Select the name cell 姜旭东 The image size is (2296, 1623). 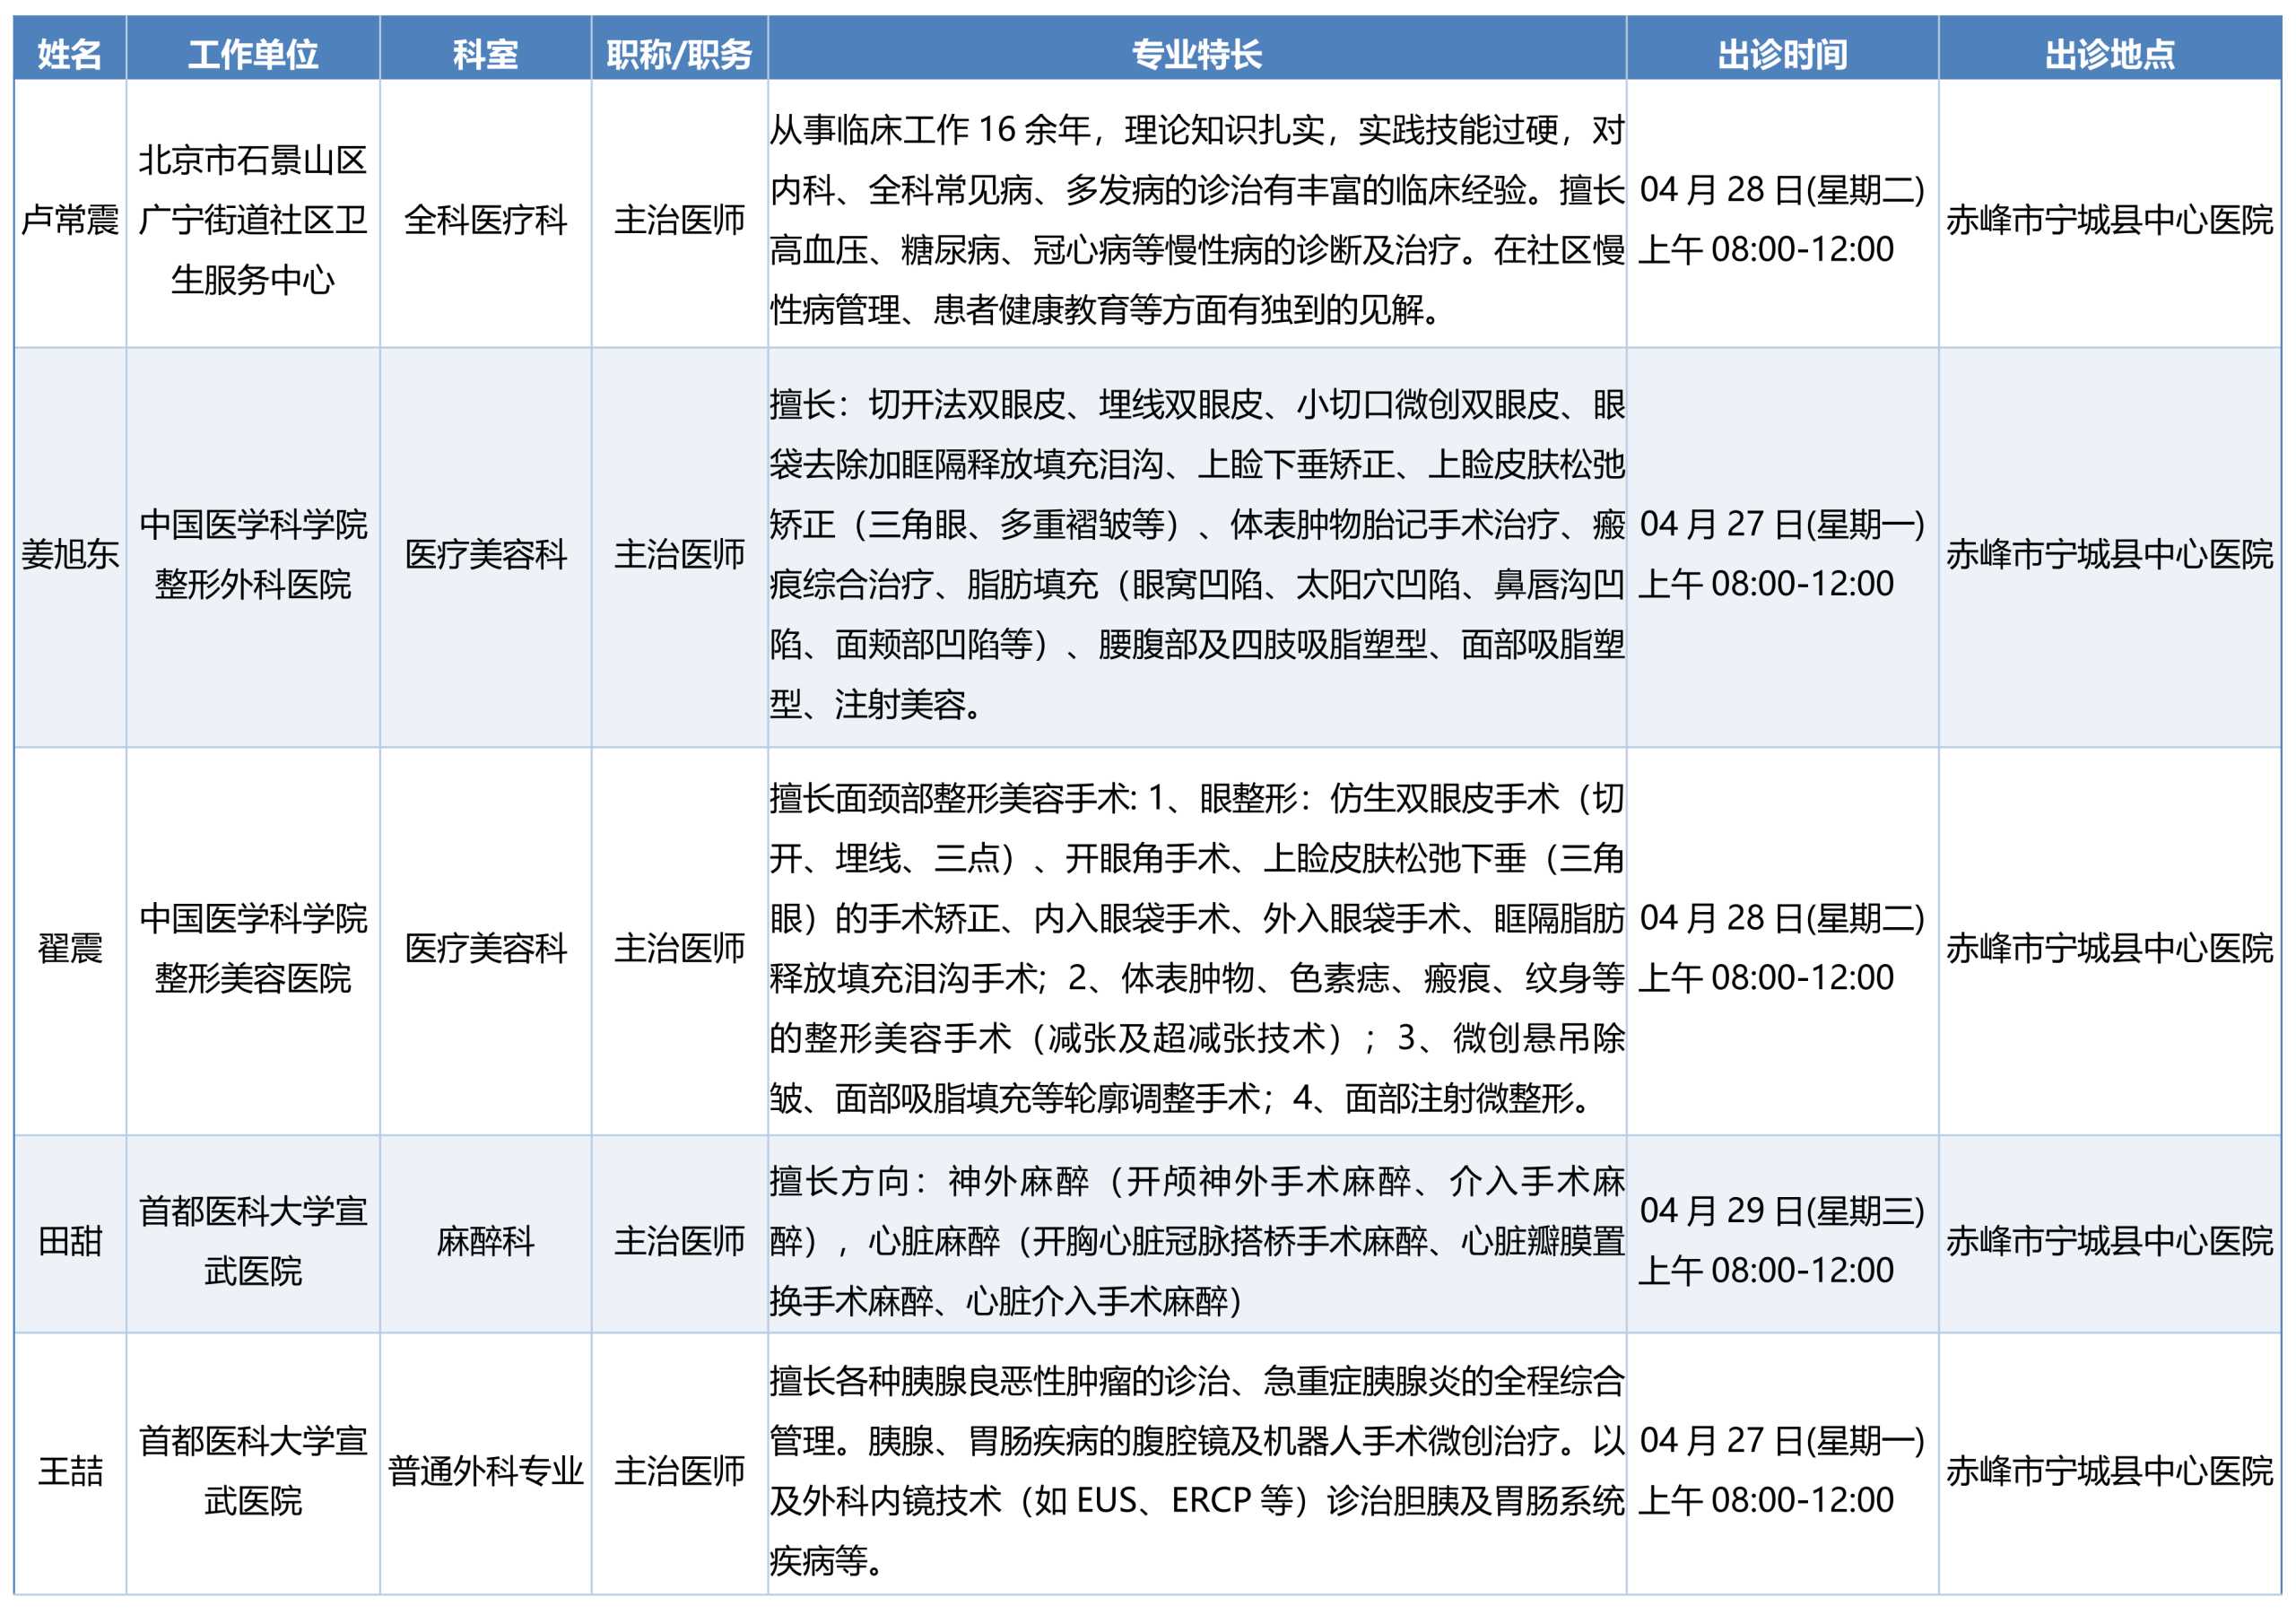coord(70,553)
